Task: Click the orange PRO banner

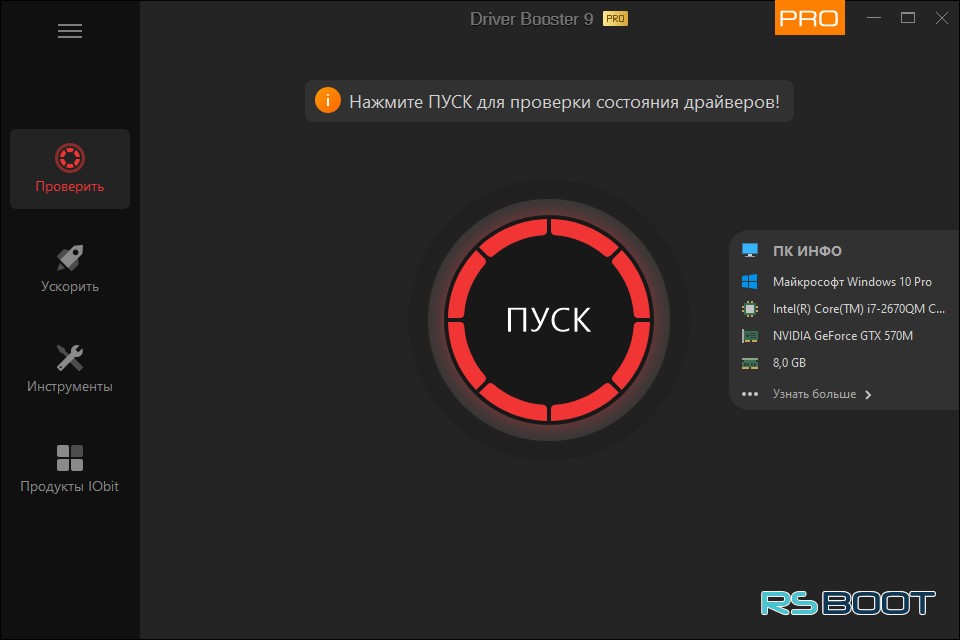Action: pyautogui.click(x=809, y=17)
